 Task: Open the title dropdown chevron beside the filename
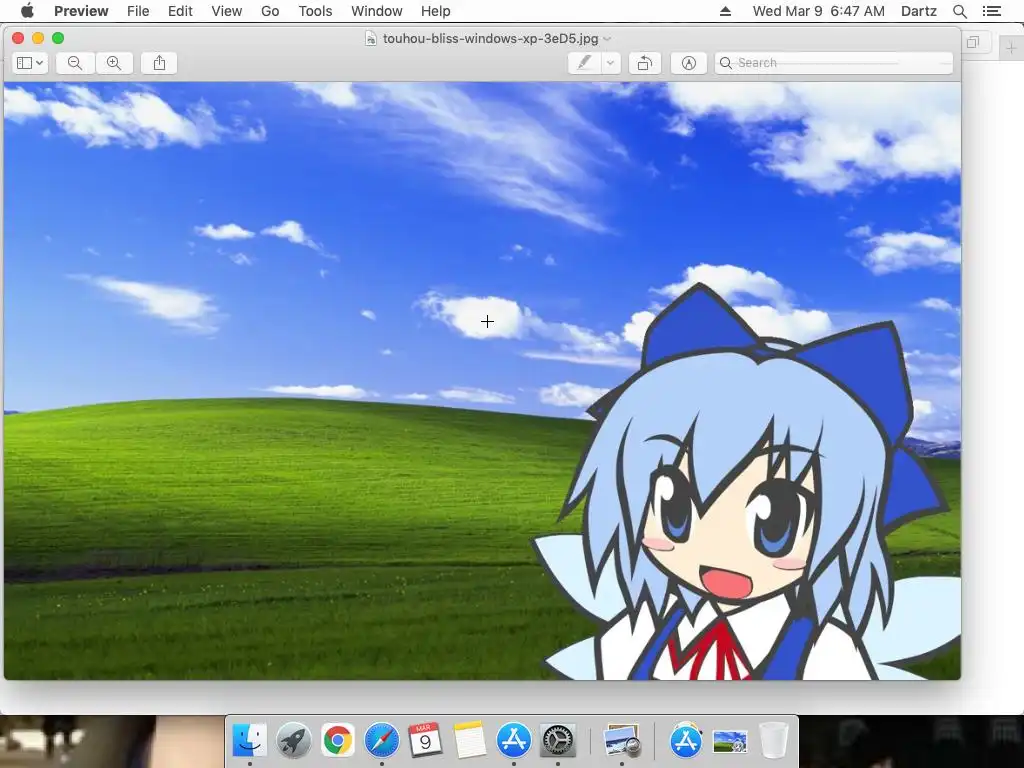(x=607, y=39)
